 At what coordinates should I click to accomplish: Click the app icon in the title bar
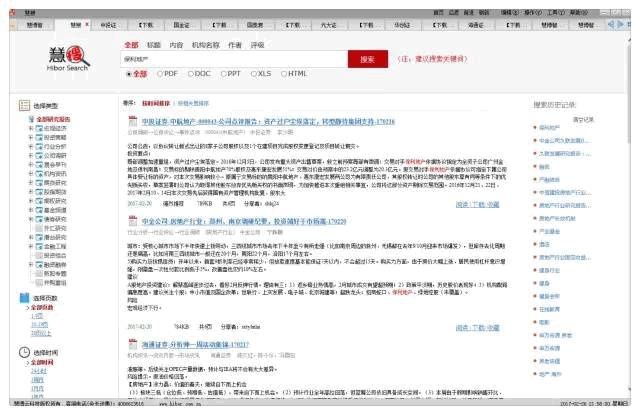pyautogui.click(x=13, y=13)
